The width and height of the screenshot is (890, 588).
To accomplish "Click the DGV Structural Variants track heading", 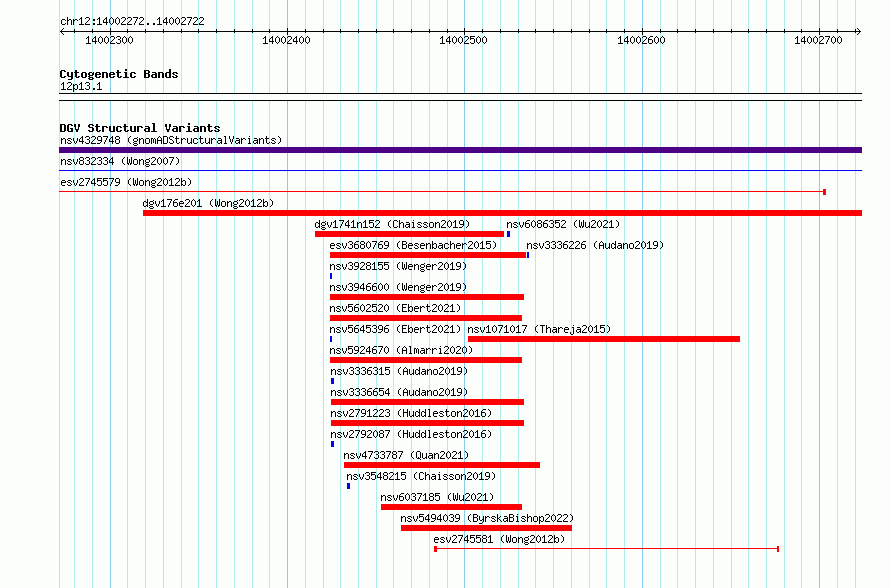I will (x=140, y=128).
